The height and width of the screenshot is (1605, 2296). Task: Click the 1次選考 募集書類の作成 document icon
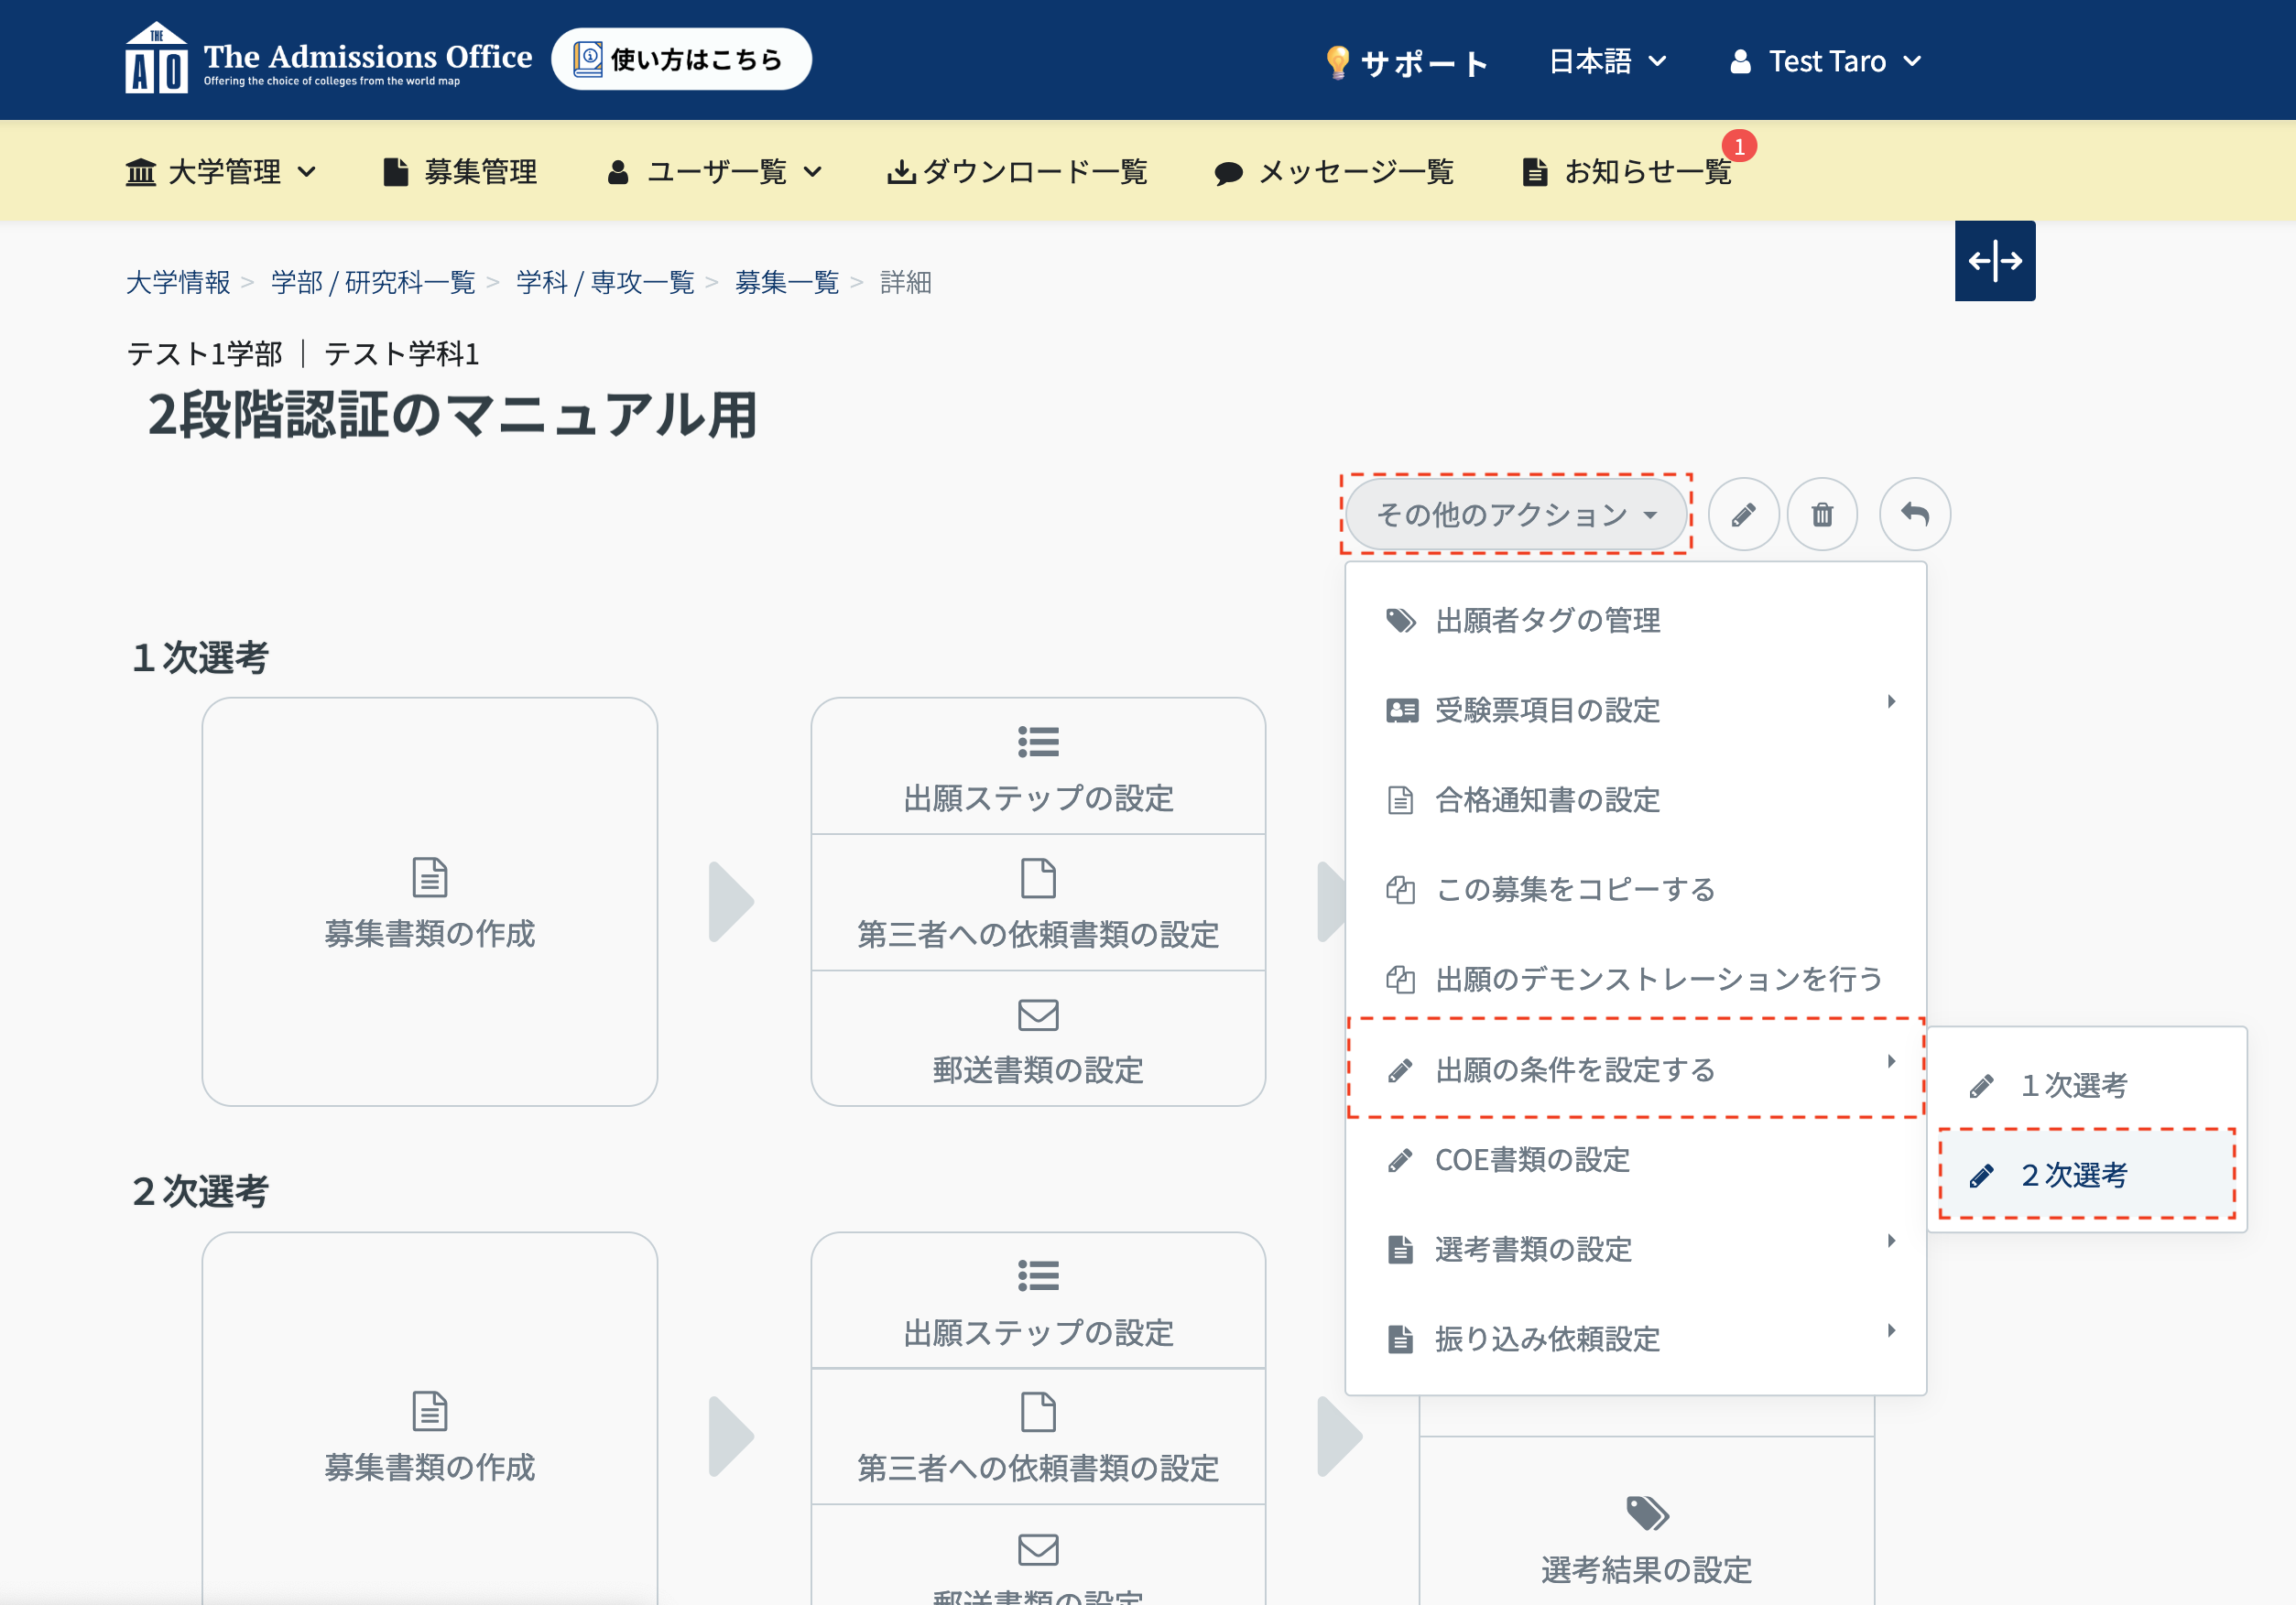(429, 877)
